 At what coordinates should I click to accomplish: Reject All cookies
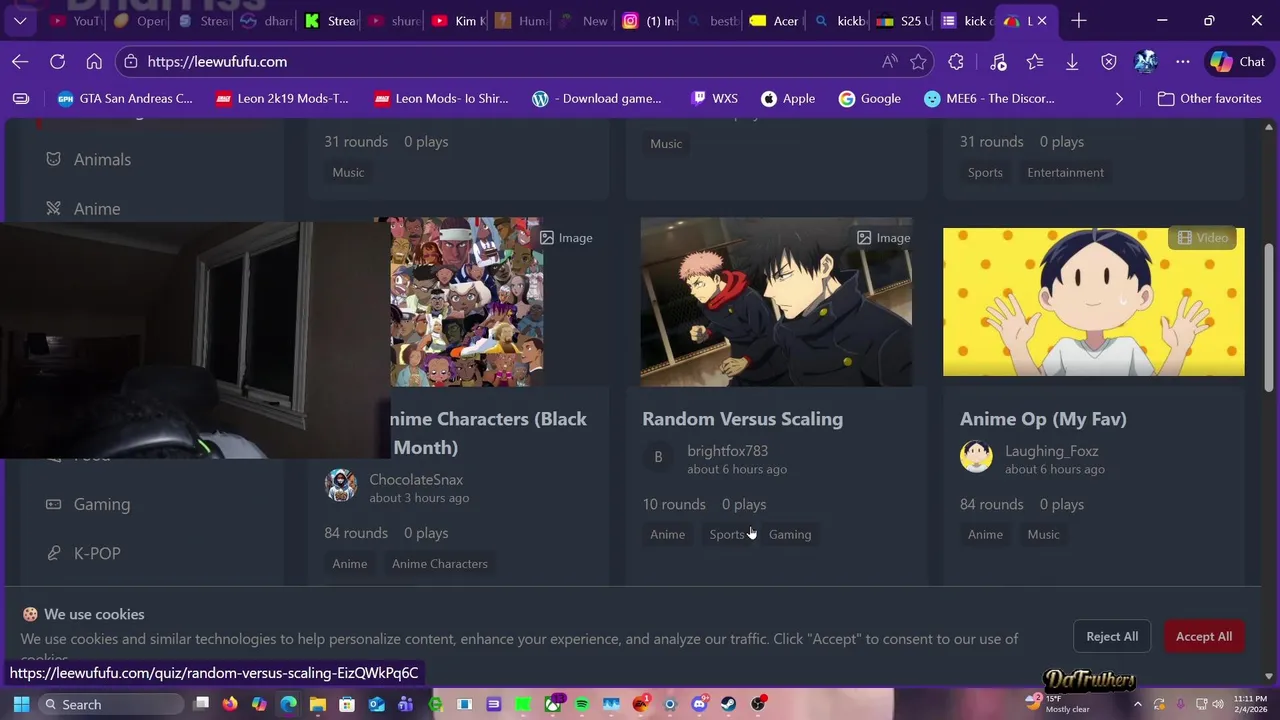[x=1112, y=636]
